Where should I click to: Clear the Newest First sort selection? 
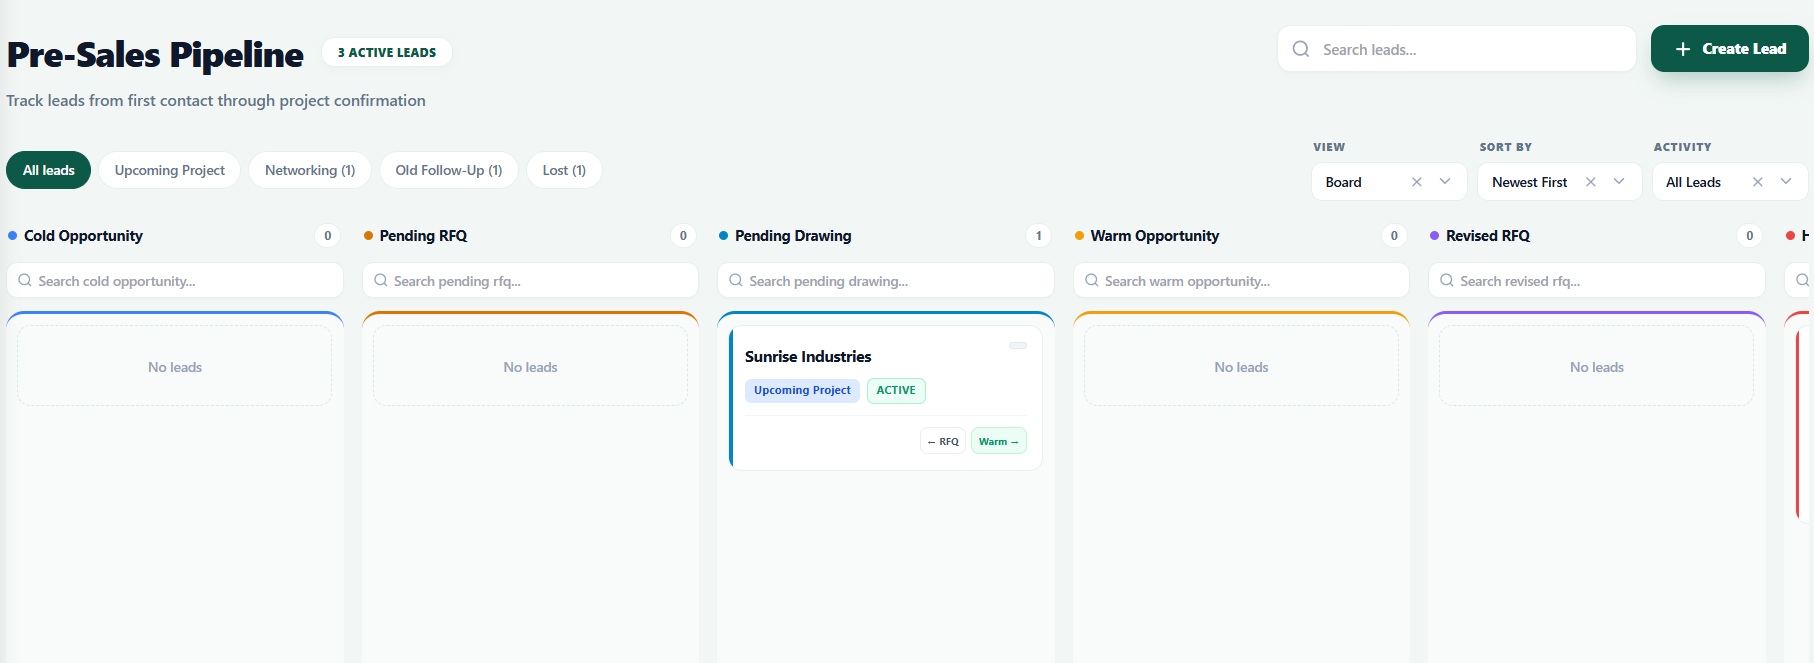click(x=1591, y=182)
